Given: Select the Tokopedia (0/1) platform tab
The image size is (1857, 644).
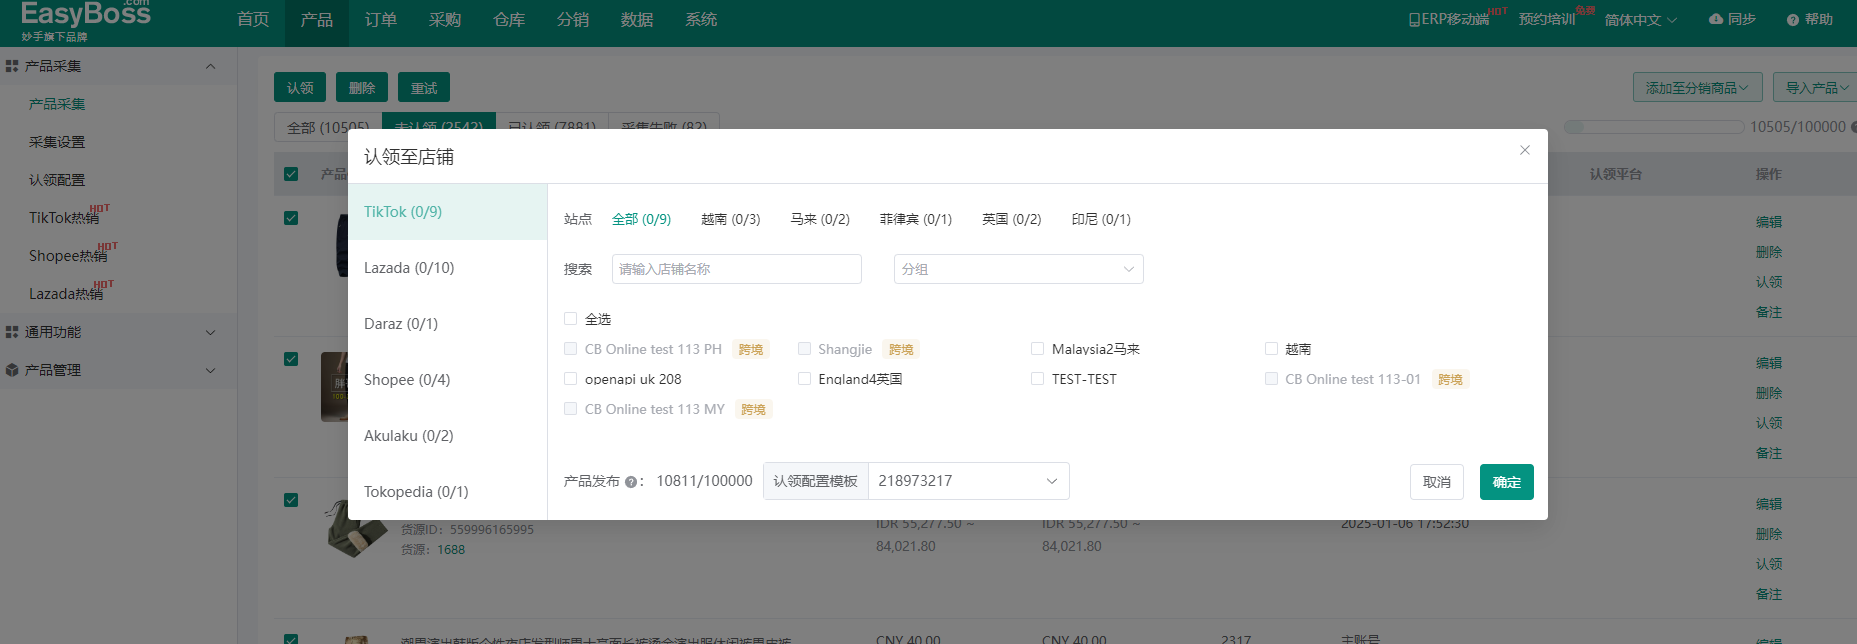Looking at the screenshot, I should point(447,492).
